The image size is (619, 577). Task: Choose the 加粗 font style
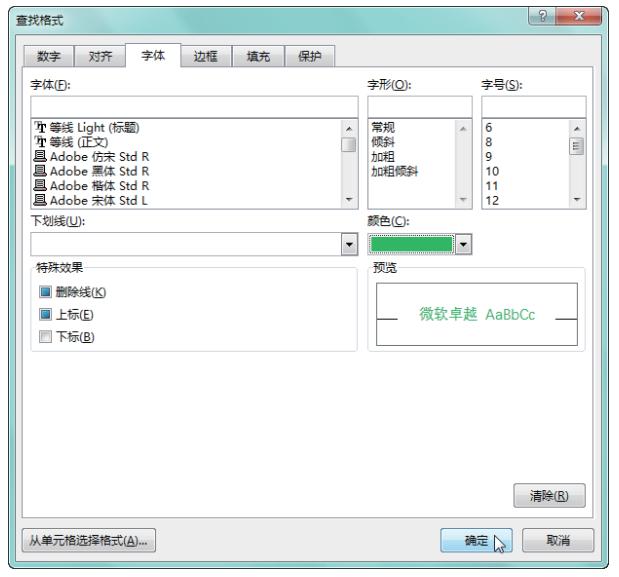383,157
